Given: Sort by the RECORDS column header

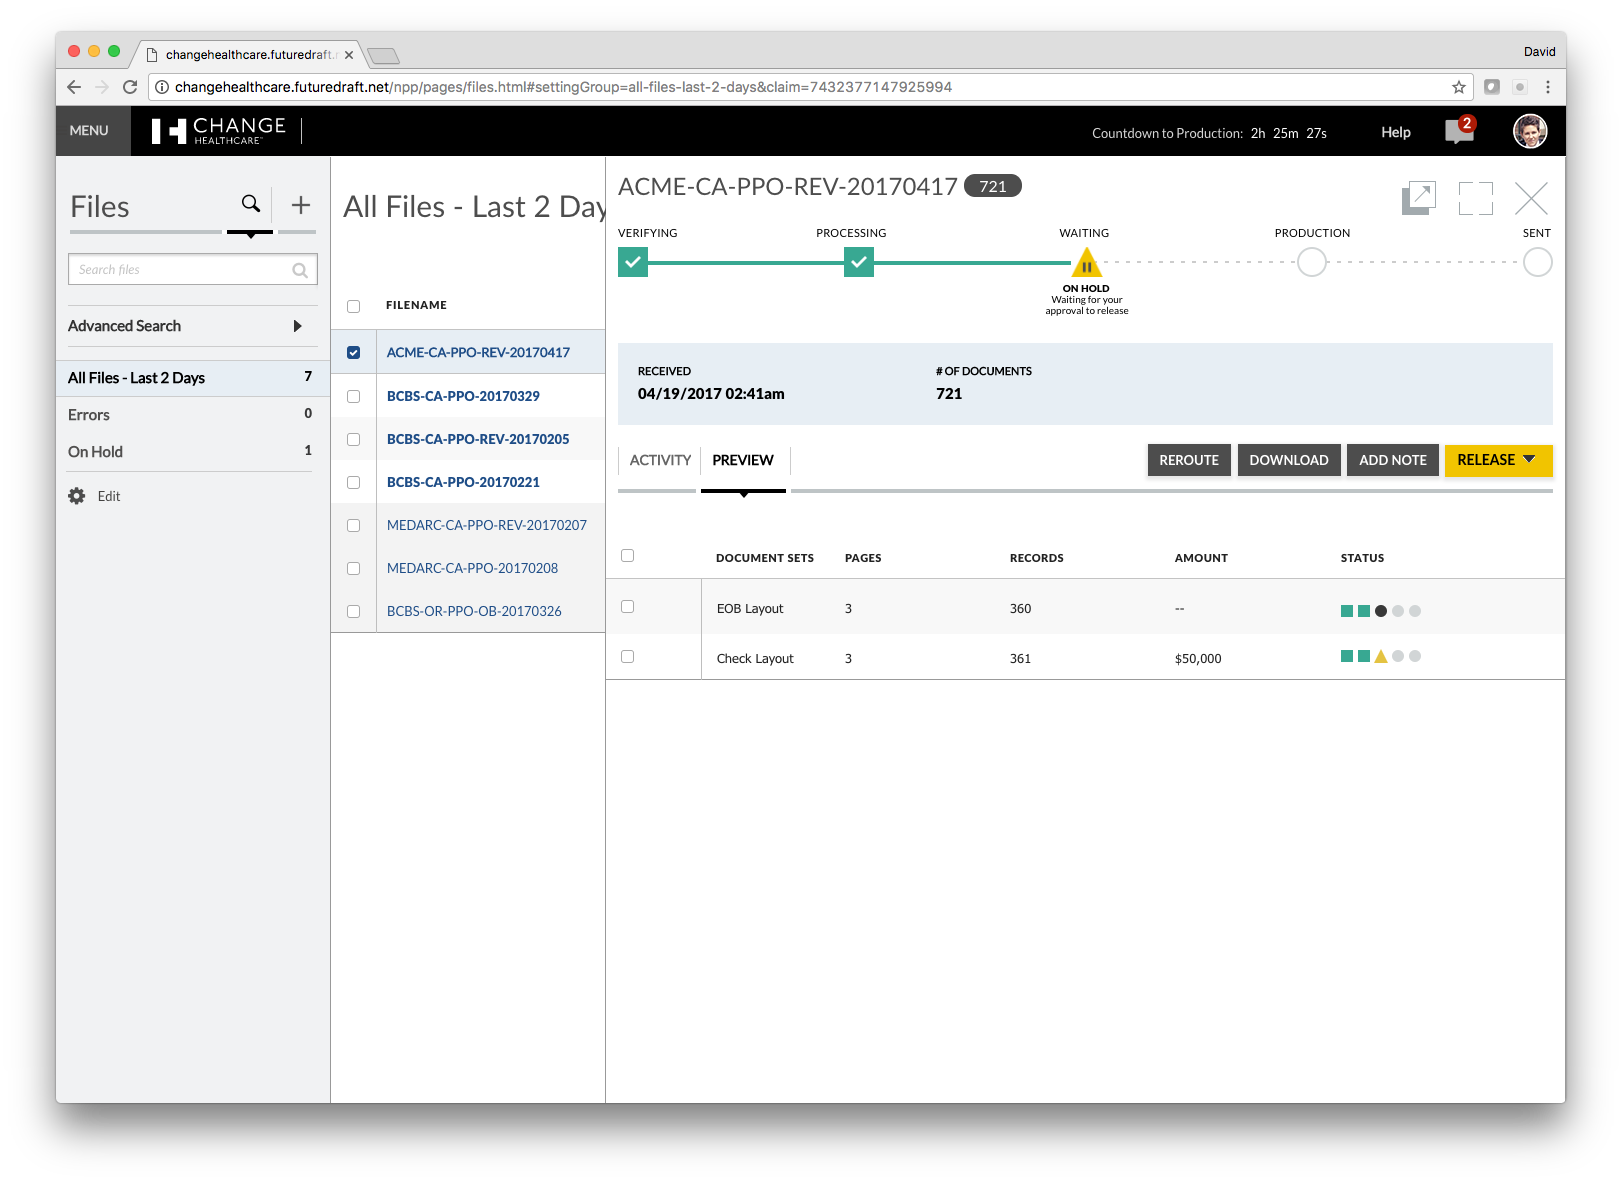Looking at the screenshot, I should [x=1036, y=558].
